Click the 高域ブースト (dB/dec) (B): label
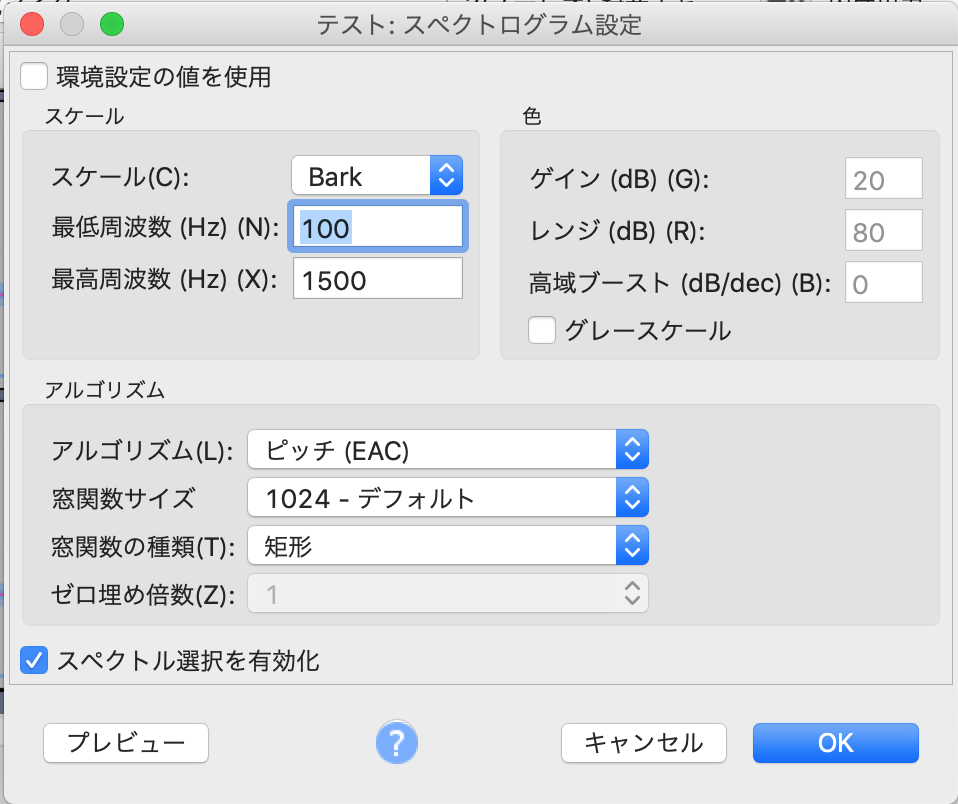The height and width of the screenshot is (804, 958). (680, 283)
